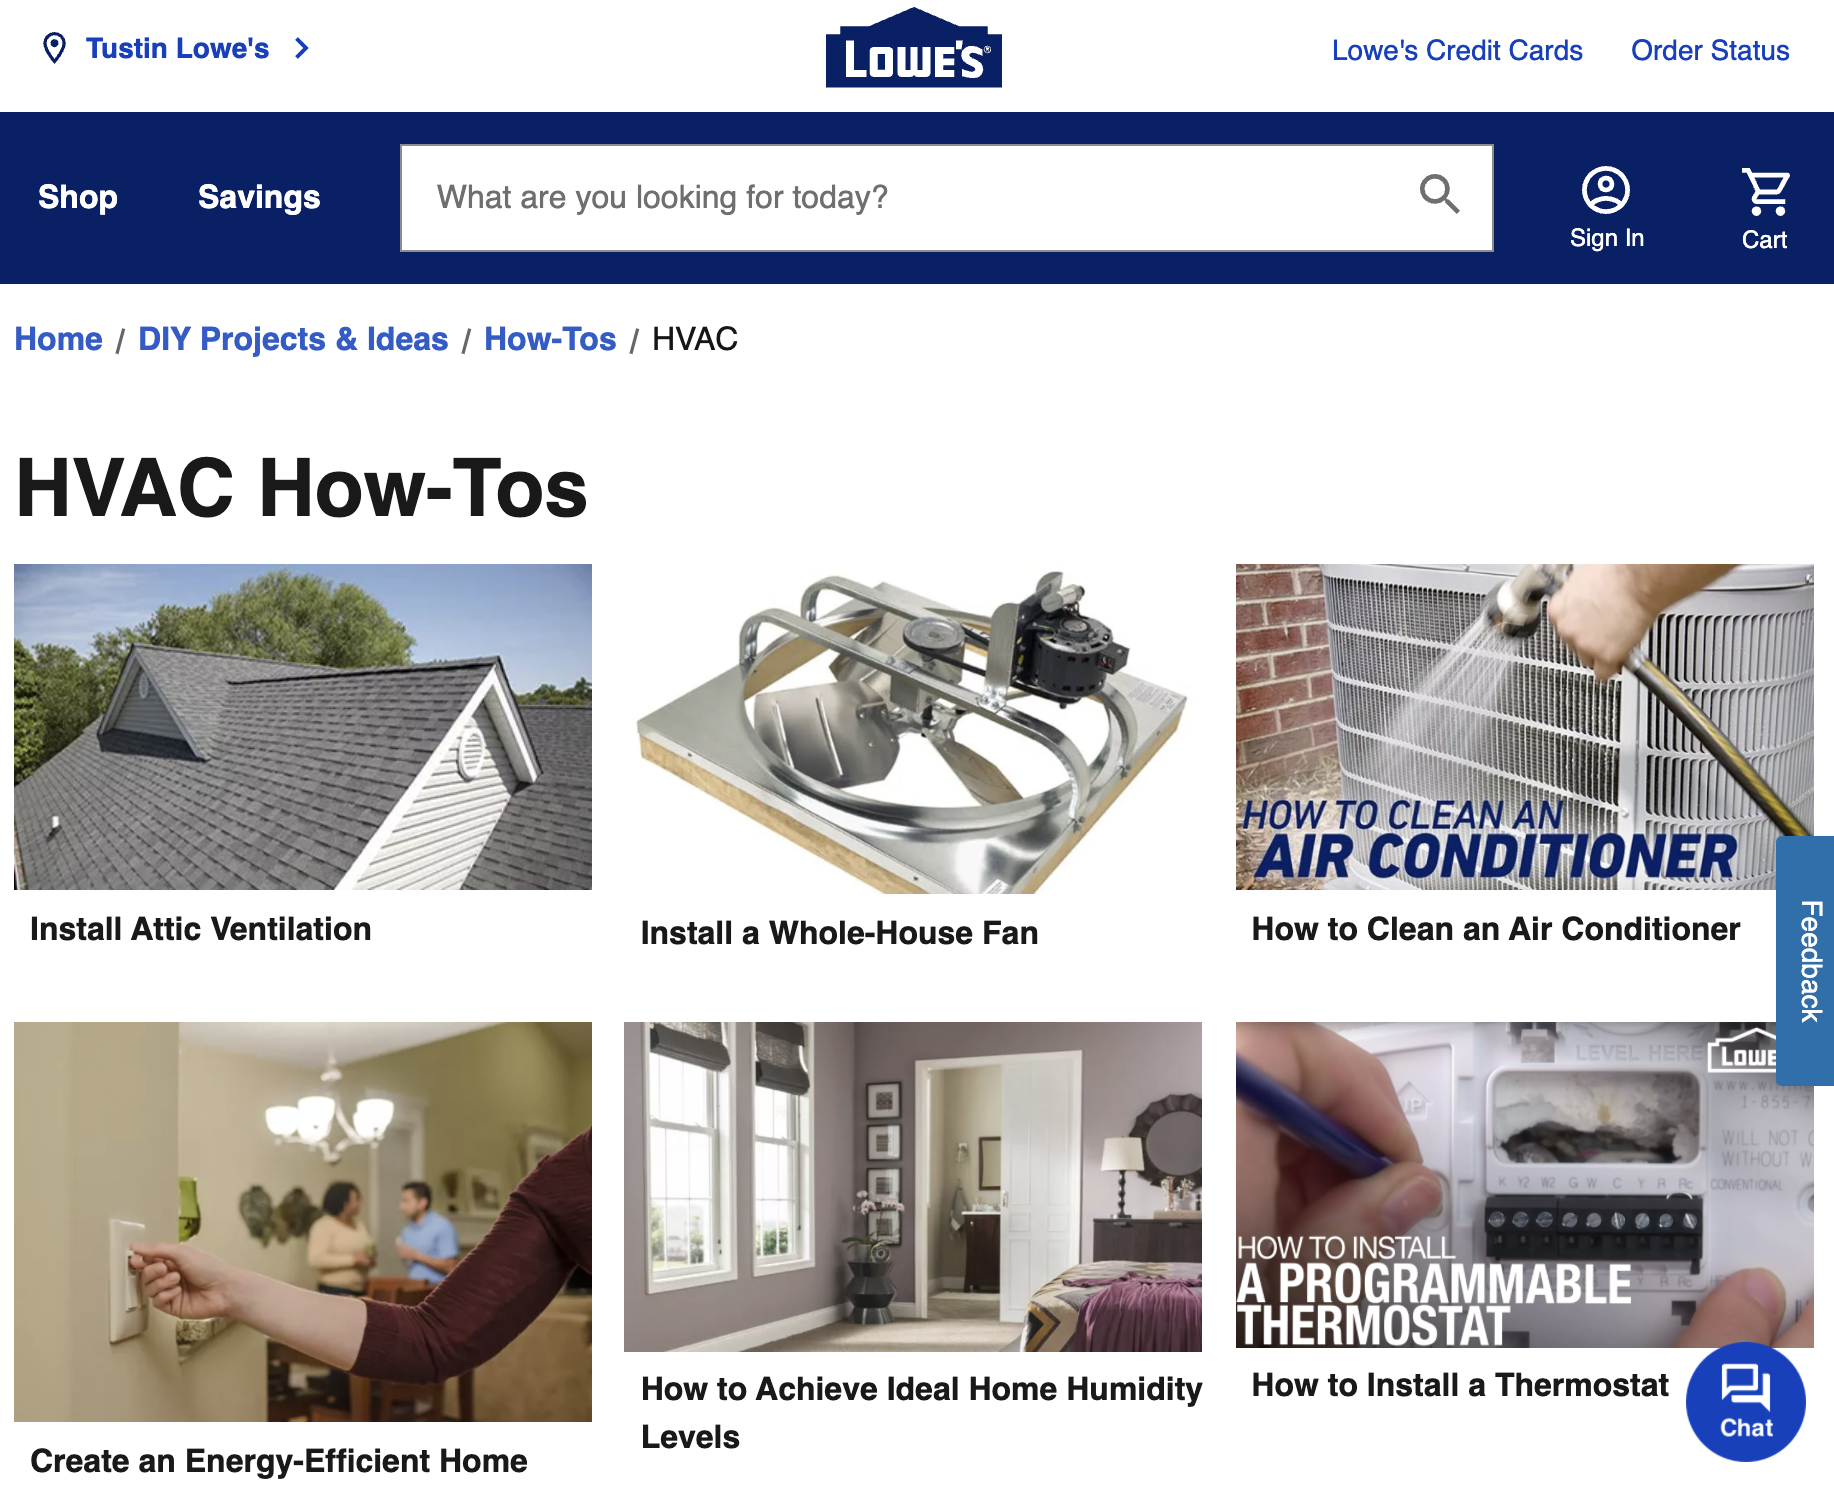Click the Lowe's logo
The image size is (1834, 1498).
click(x=914, y=48)
